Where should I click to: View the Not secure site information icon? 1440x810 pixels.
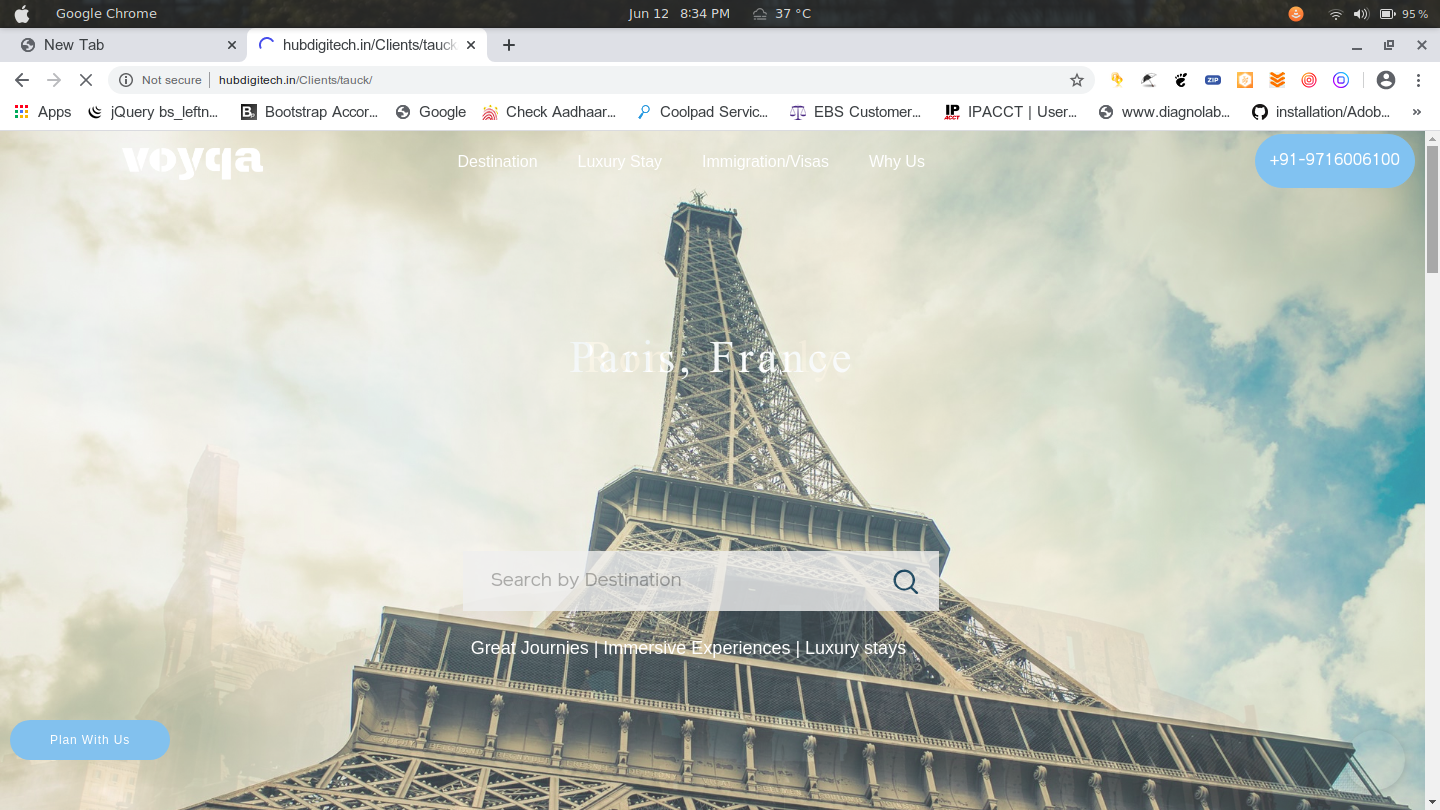coord(126,80)
